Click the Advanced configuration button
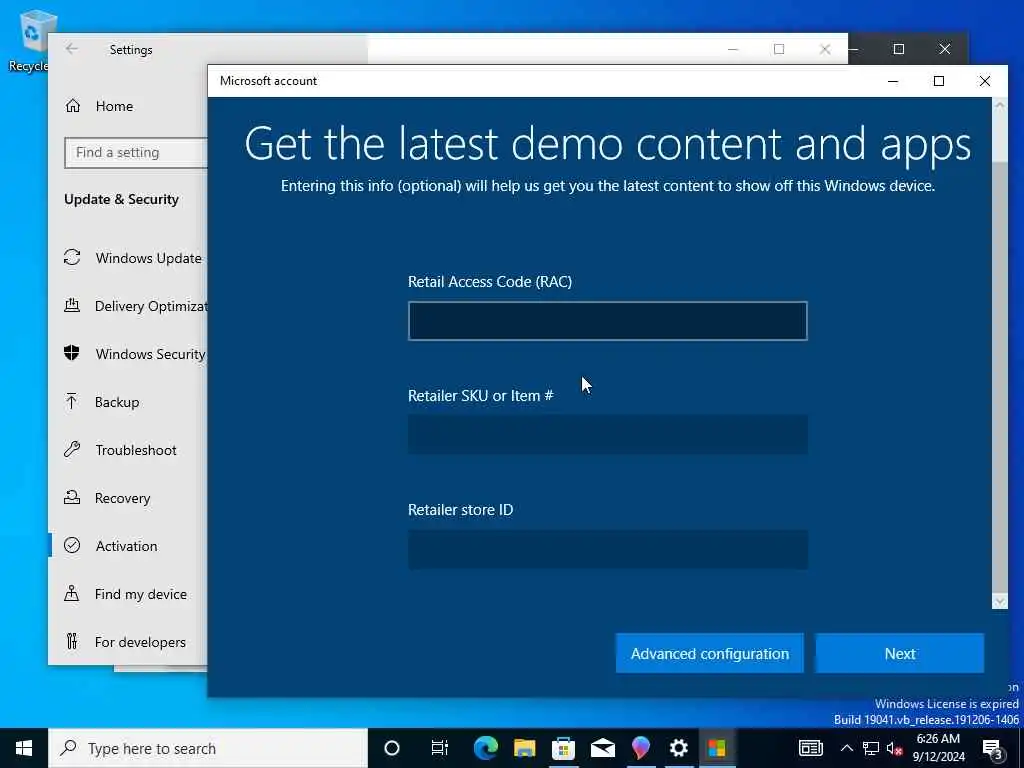The width and height of the screenshot is (1024, 768). coord(710,653)
